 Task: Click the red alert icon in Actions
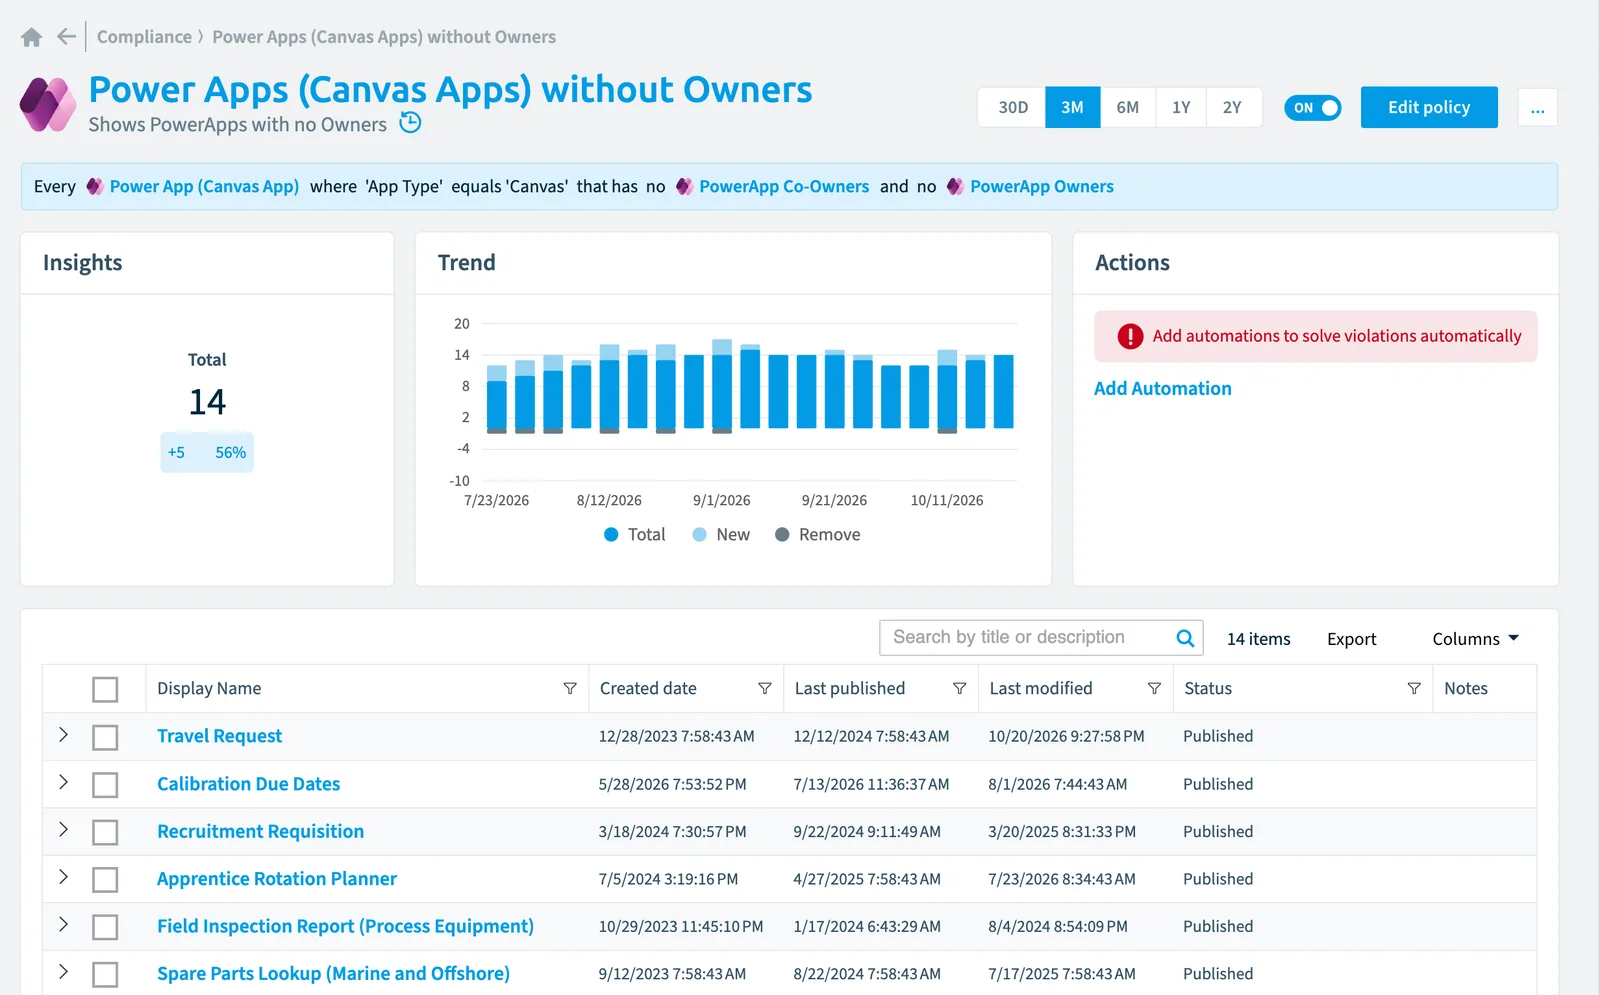point(1130,336)
